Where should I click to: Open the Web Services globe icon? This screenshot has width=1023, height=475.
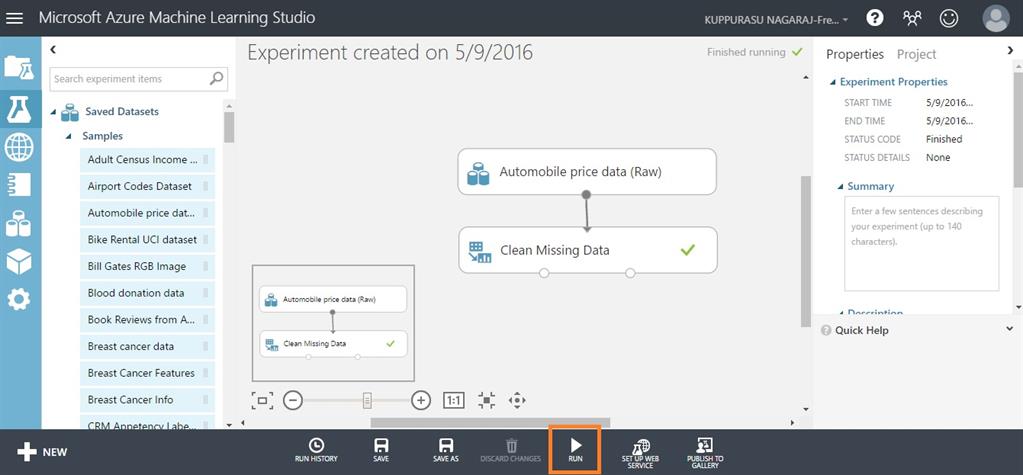click(19, 147)
